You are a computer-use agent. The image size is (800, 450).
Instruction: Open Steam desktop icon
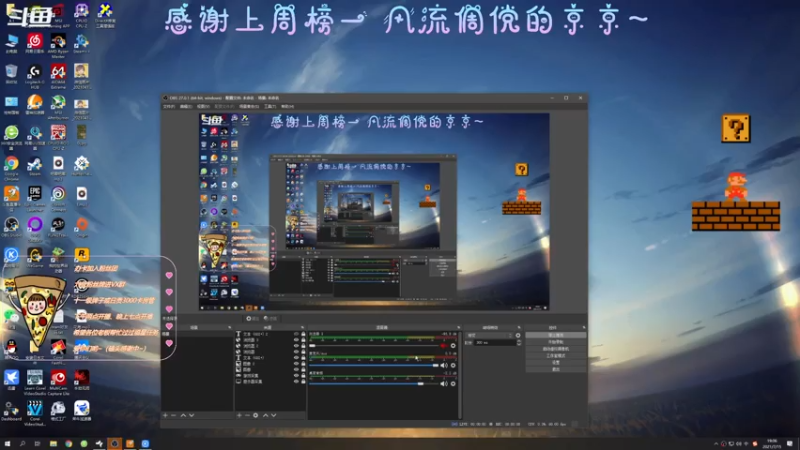point(35,166)
